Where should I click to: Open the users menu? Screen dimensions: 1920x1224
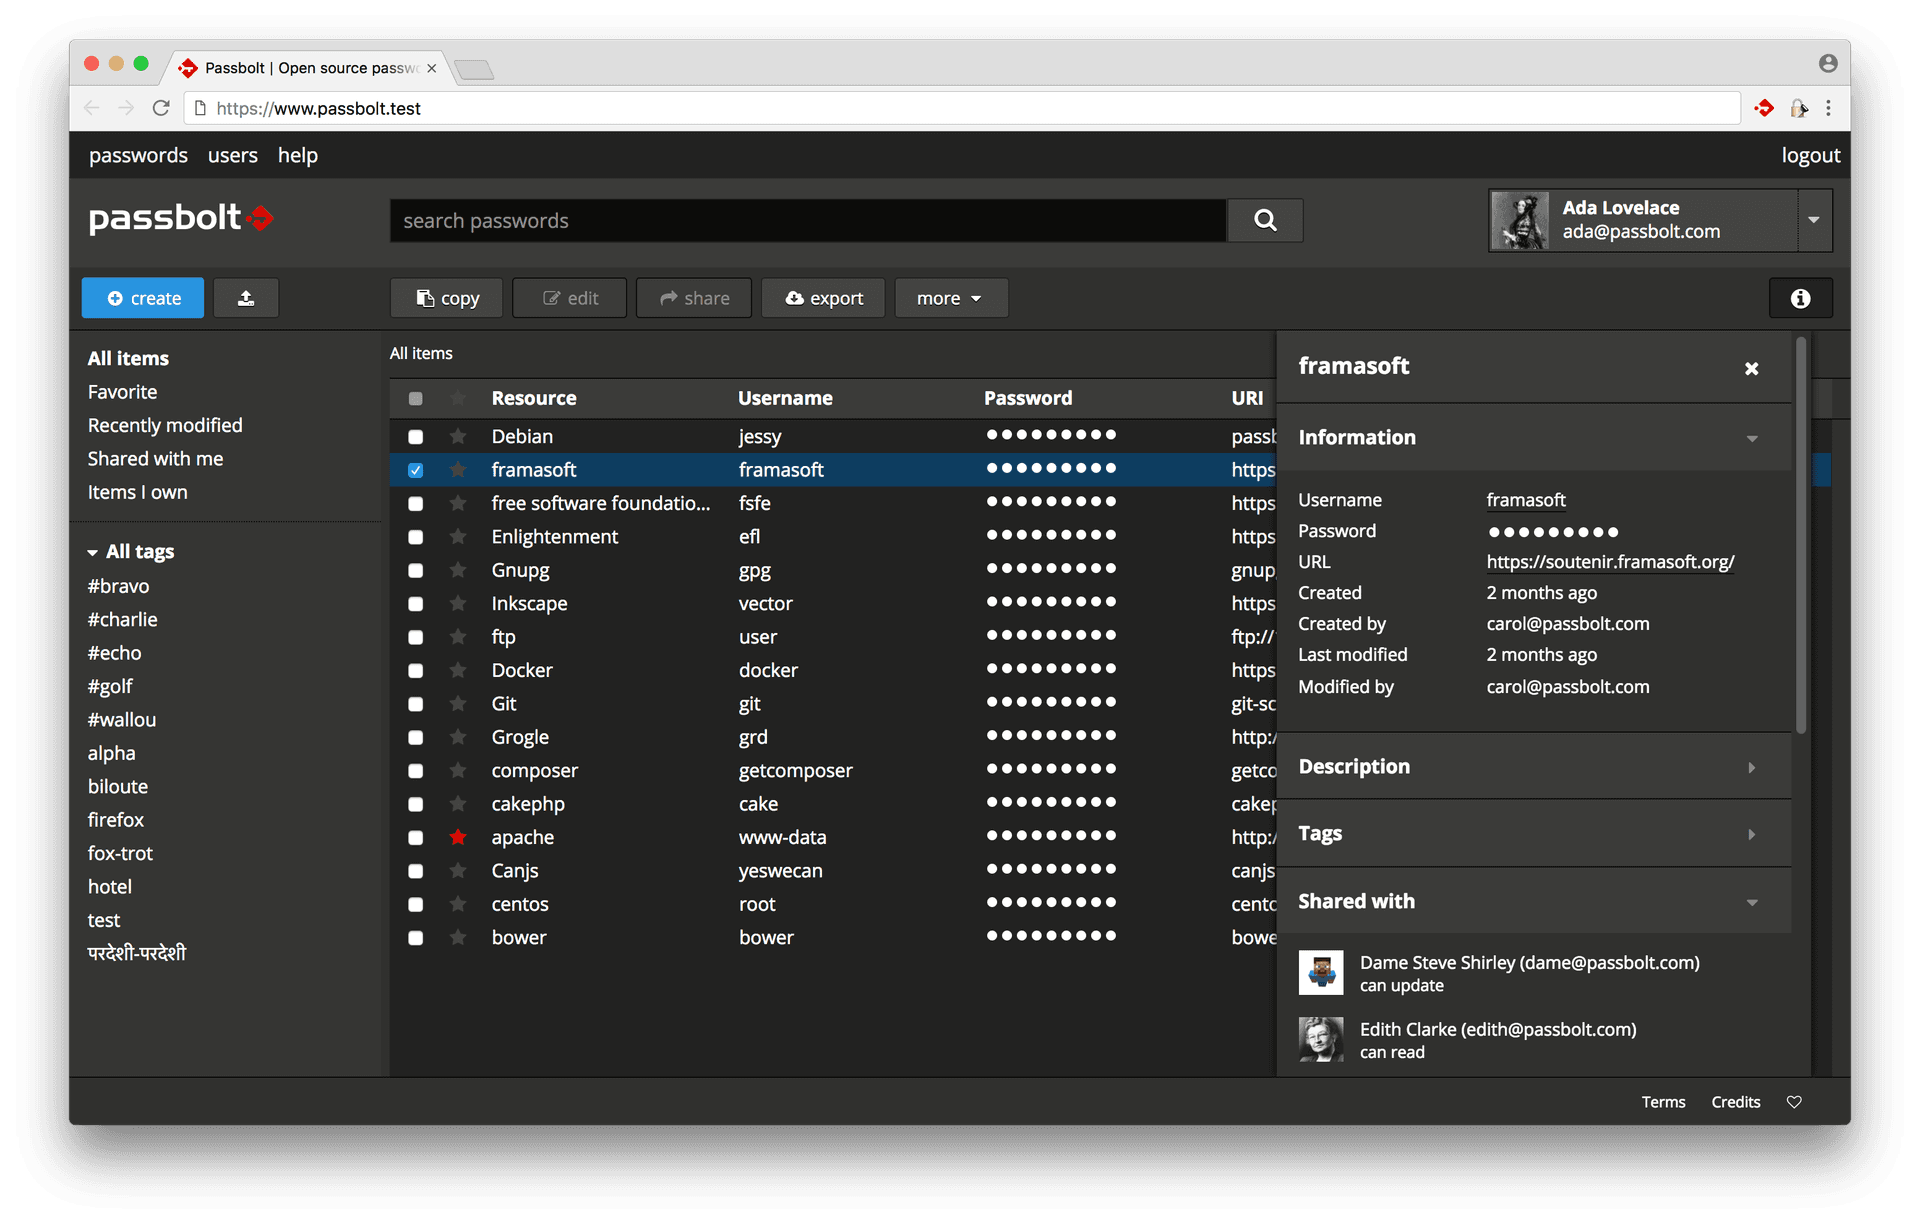(232, 155)
